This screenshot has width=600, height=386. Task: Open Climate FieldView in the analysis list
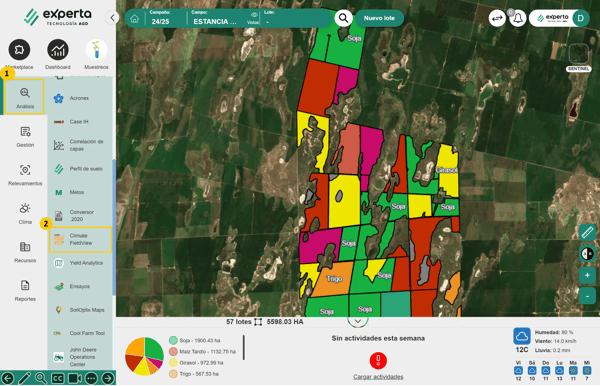81,239
